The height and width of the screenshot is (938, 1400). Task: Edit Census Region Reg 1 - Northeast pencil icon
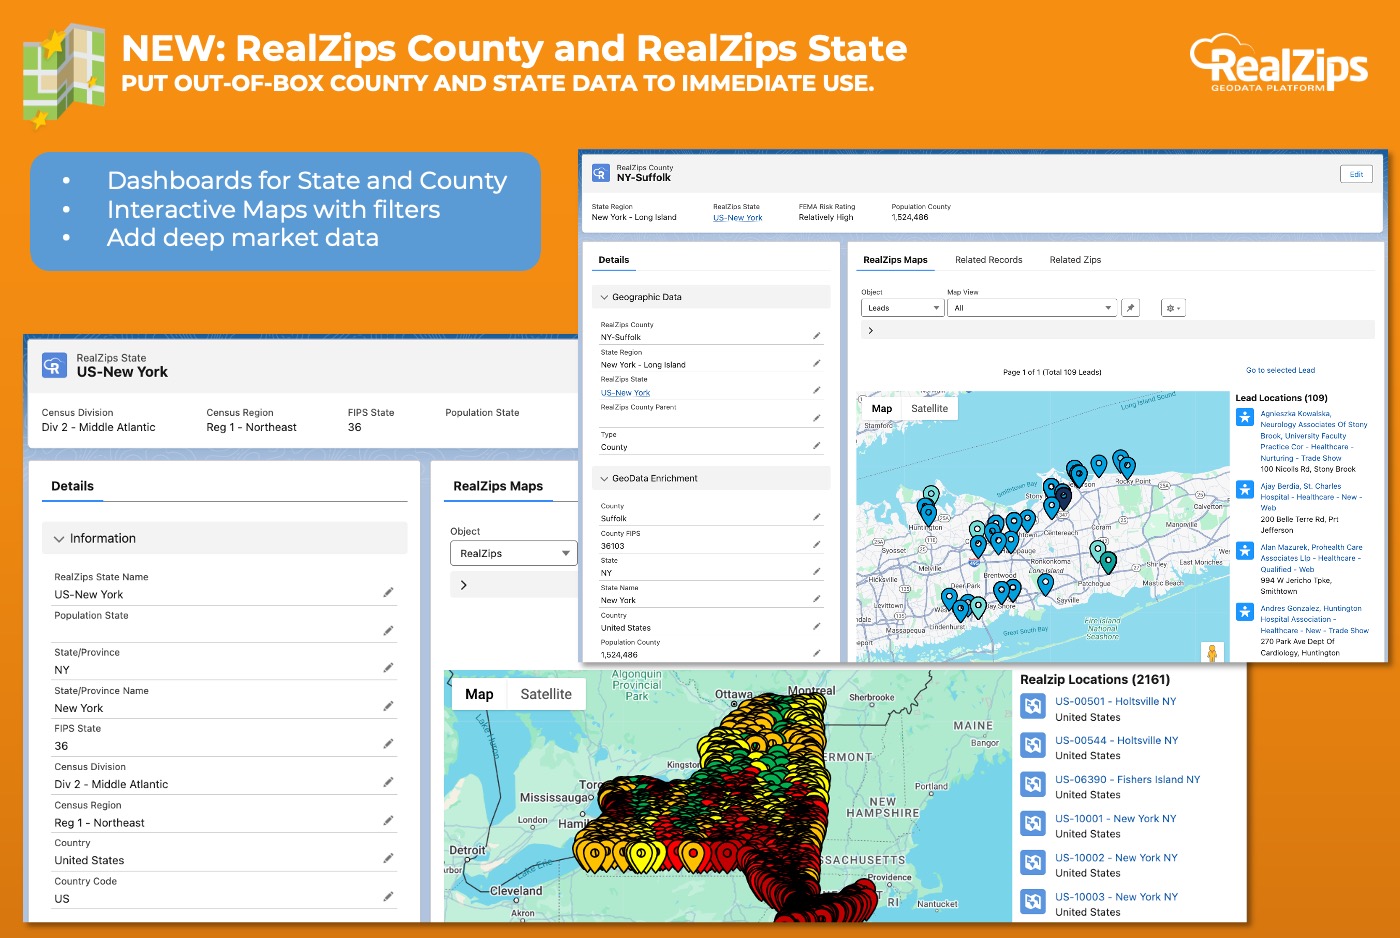pos(388,821)
